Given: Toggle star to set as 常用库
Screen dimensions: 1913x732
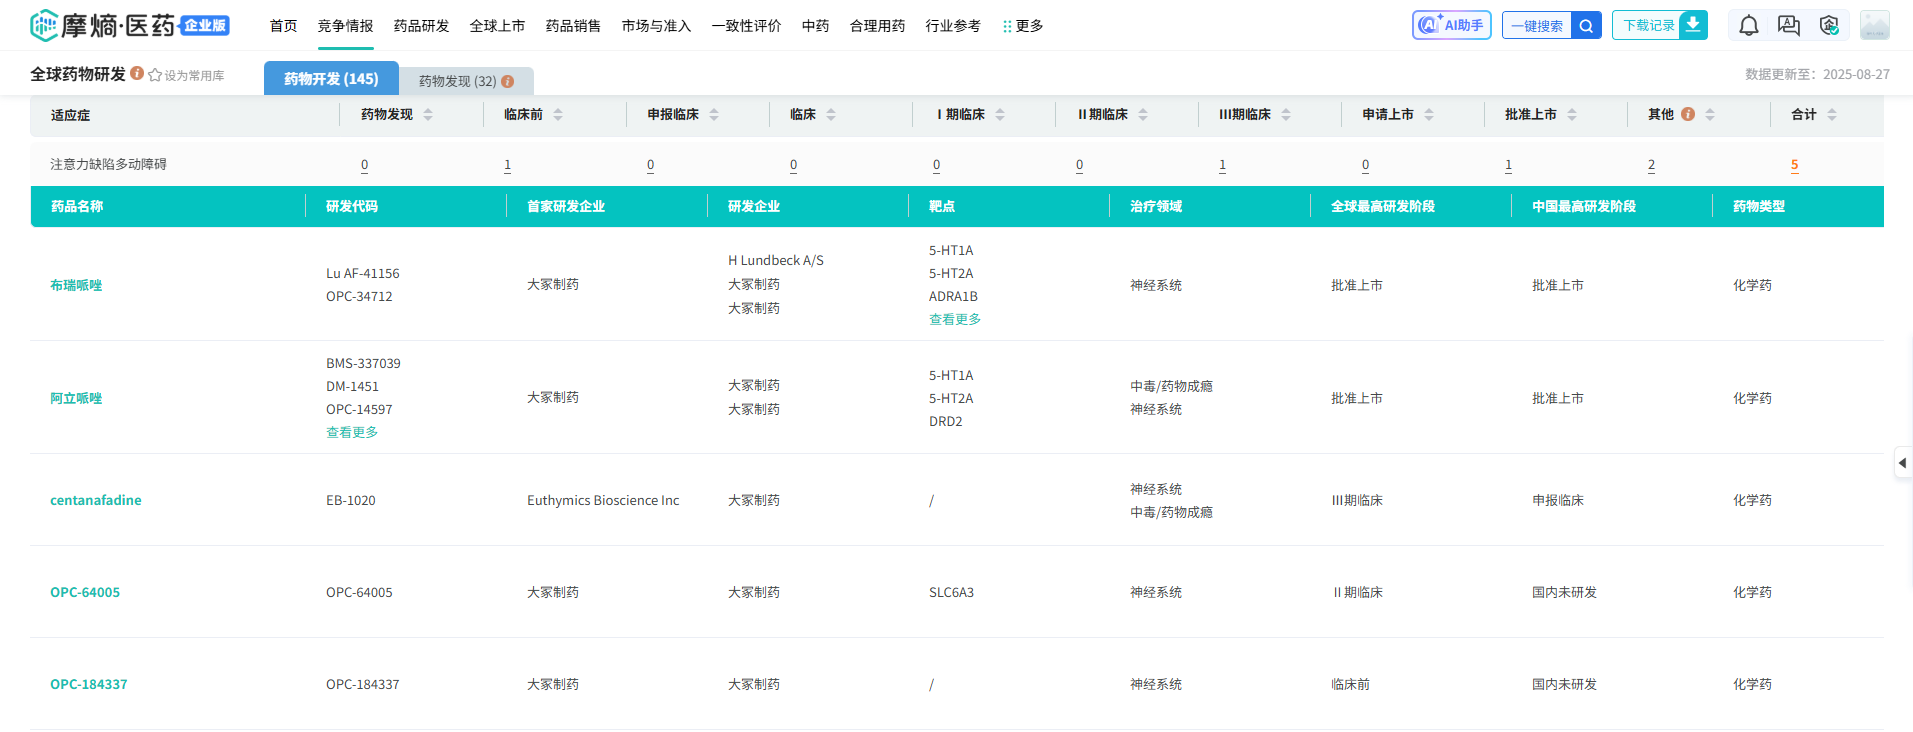Looking at the screenshot, I should 155,75.
